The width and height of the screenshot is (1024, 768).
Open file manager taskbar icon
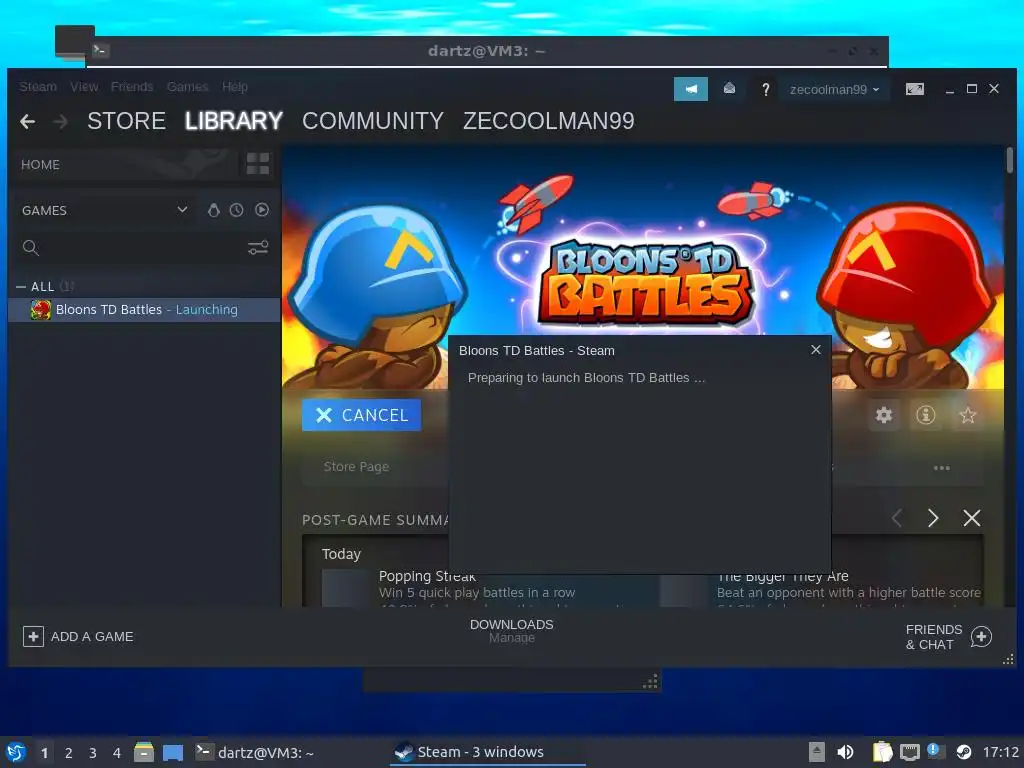[x=144, y=752]
